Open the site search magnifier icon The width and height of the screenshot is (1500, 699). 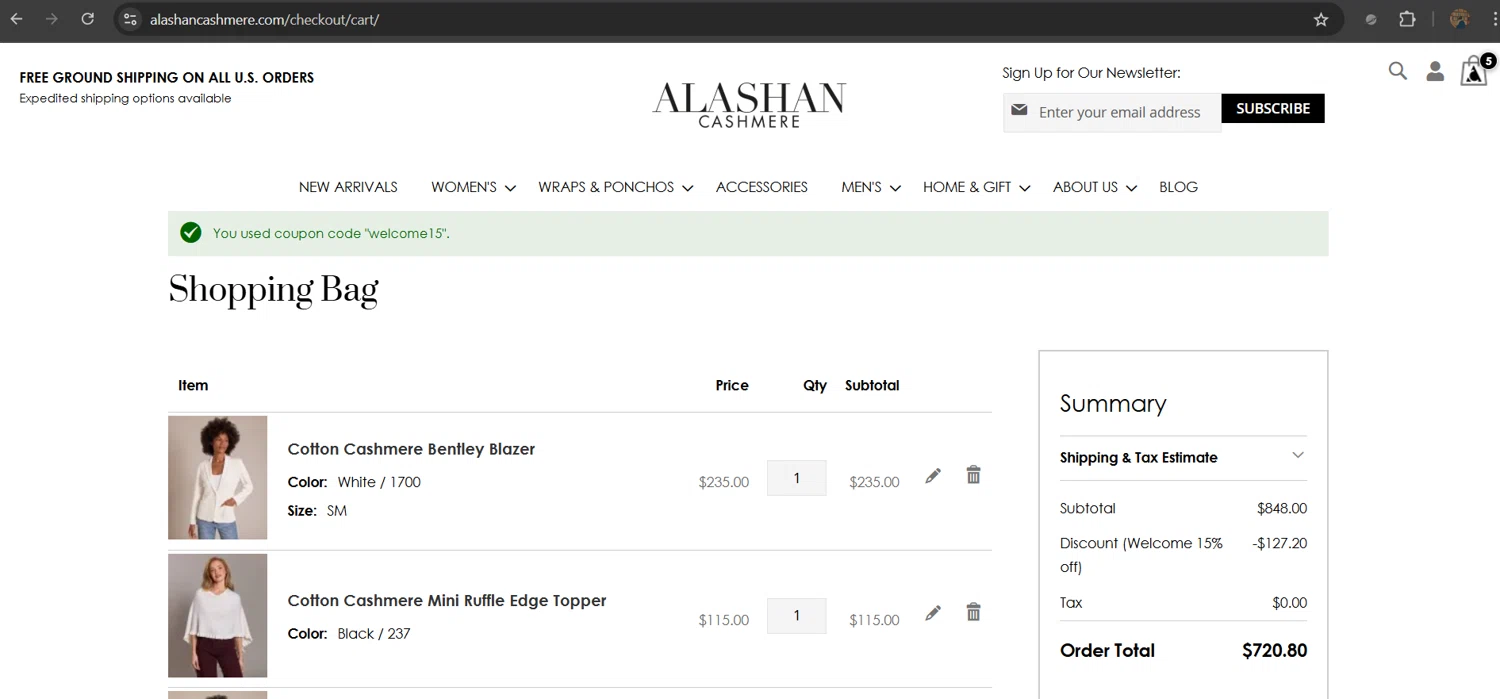[x=1398, y=71]
